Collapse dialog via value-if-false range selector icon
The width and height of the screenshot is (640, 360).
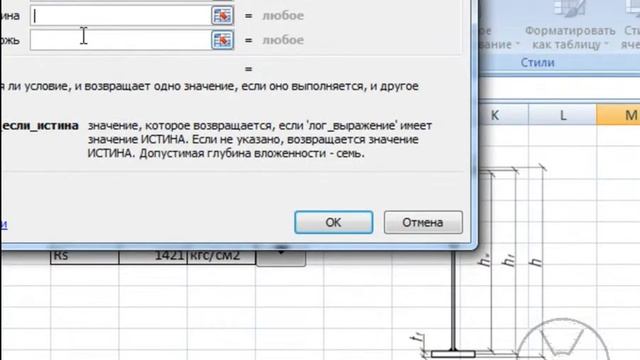(222, 40)
